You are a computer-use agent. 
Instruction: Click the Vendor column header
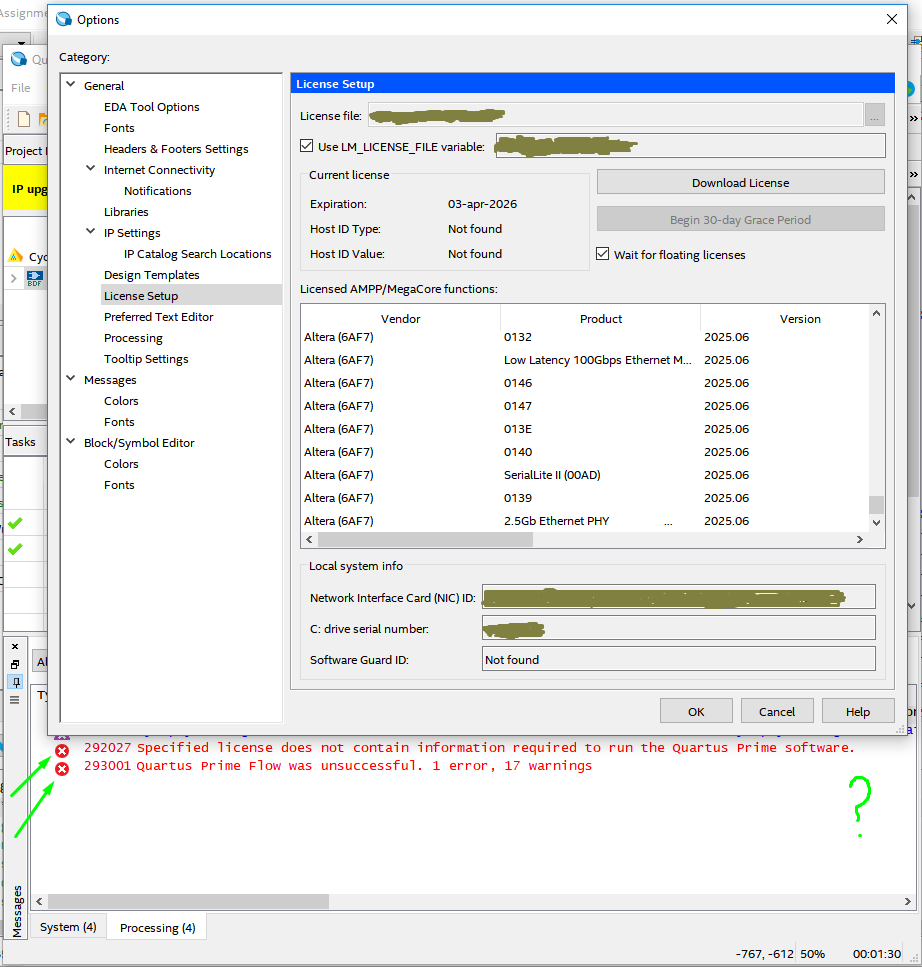(x=400, y=318)
